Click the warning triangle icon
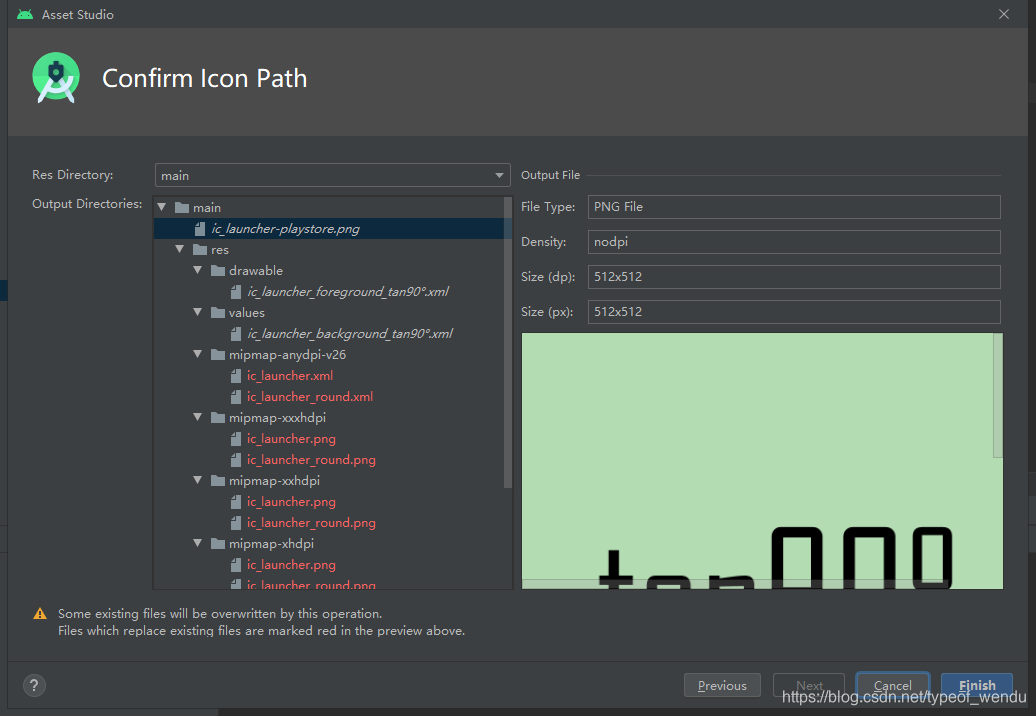1036x716 pixels. coord(40,614)
